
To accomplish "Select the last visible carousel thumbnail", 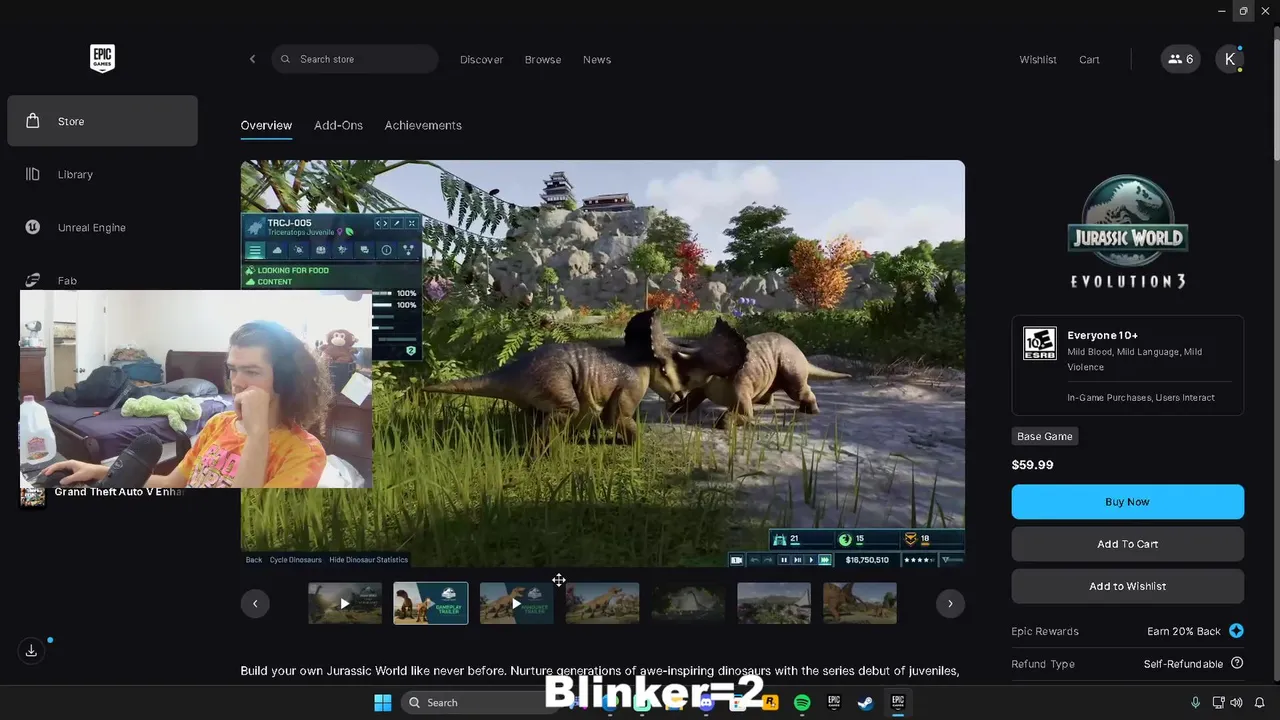I will tap(860, 603).
